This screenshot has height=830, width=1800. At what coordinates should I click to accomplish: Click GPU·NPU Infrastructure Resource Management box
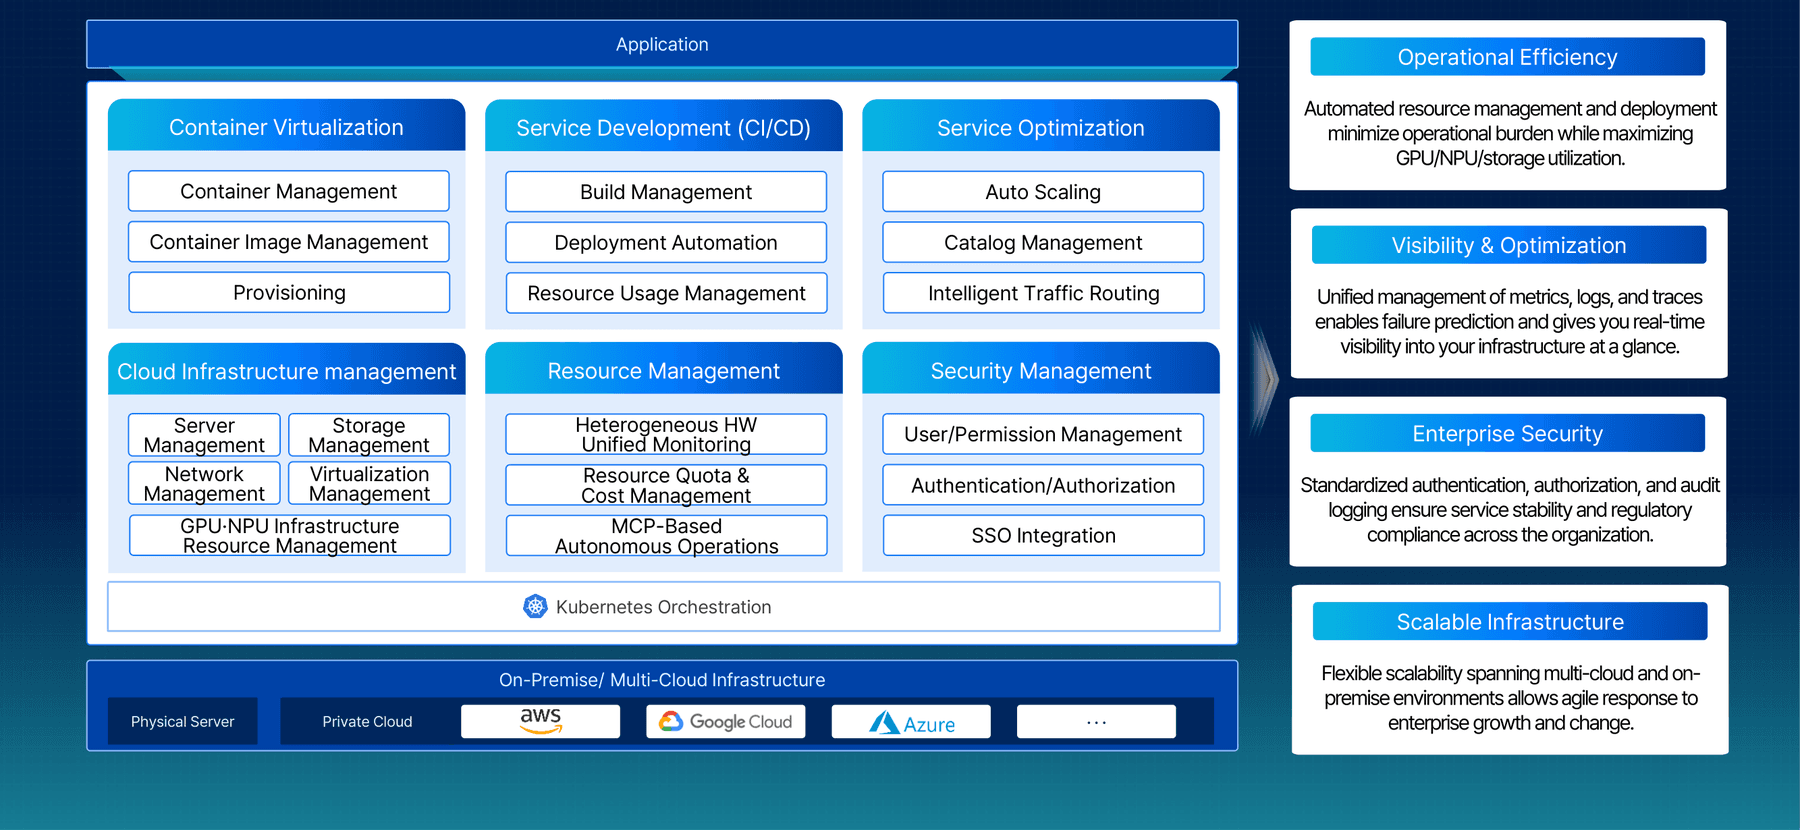coord(289,535)
